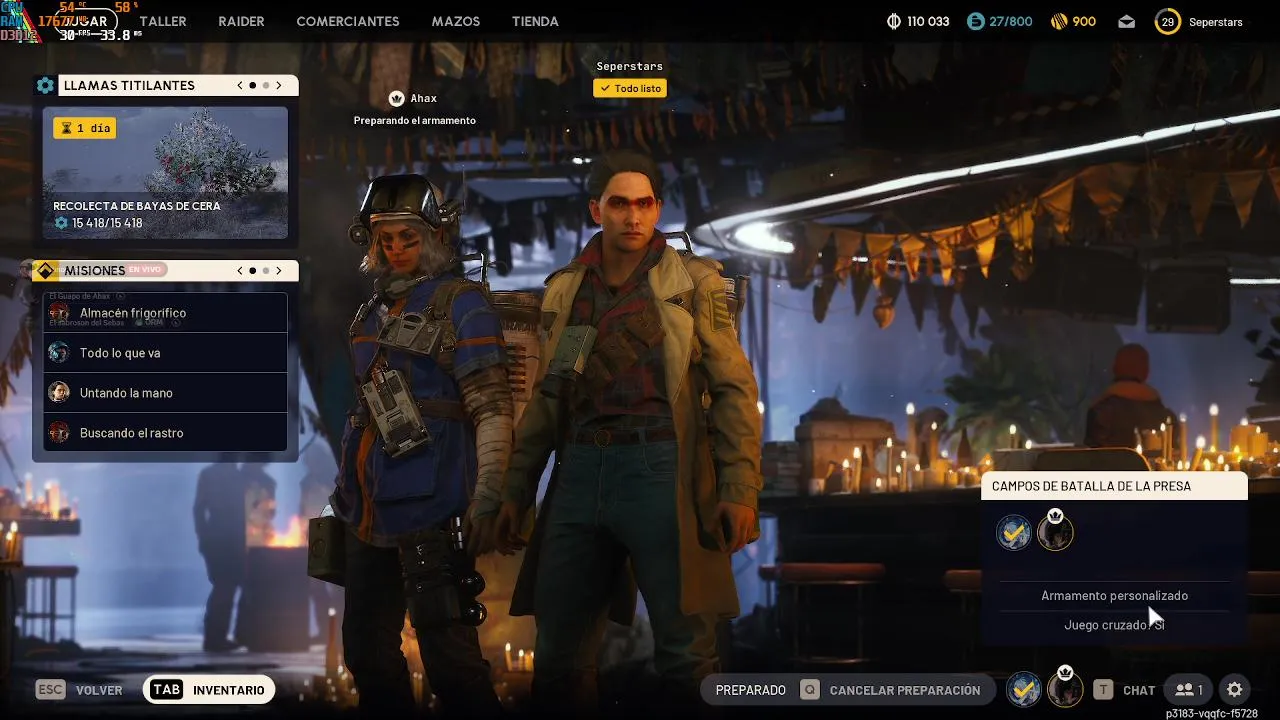Click the checkmark player avatar in map panel
1280x720 pixels.
[x=1014, y=532]
